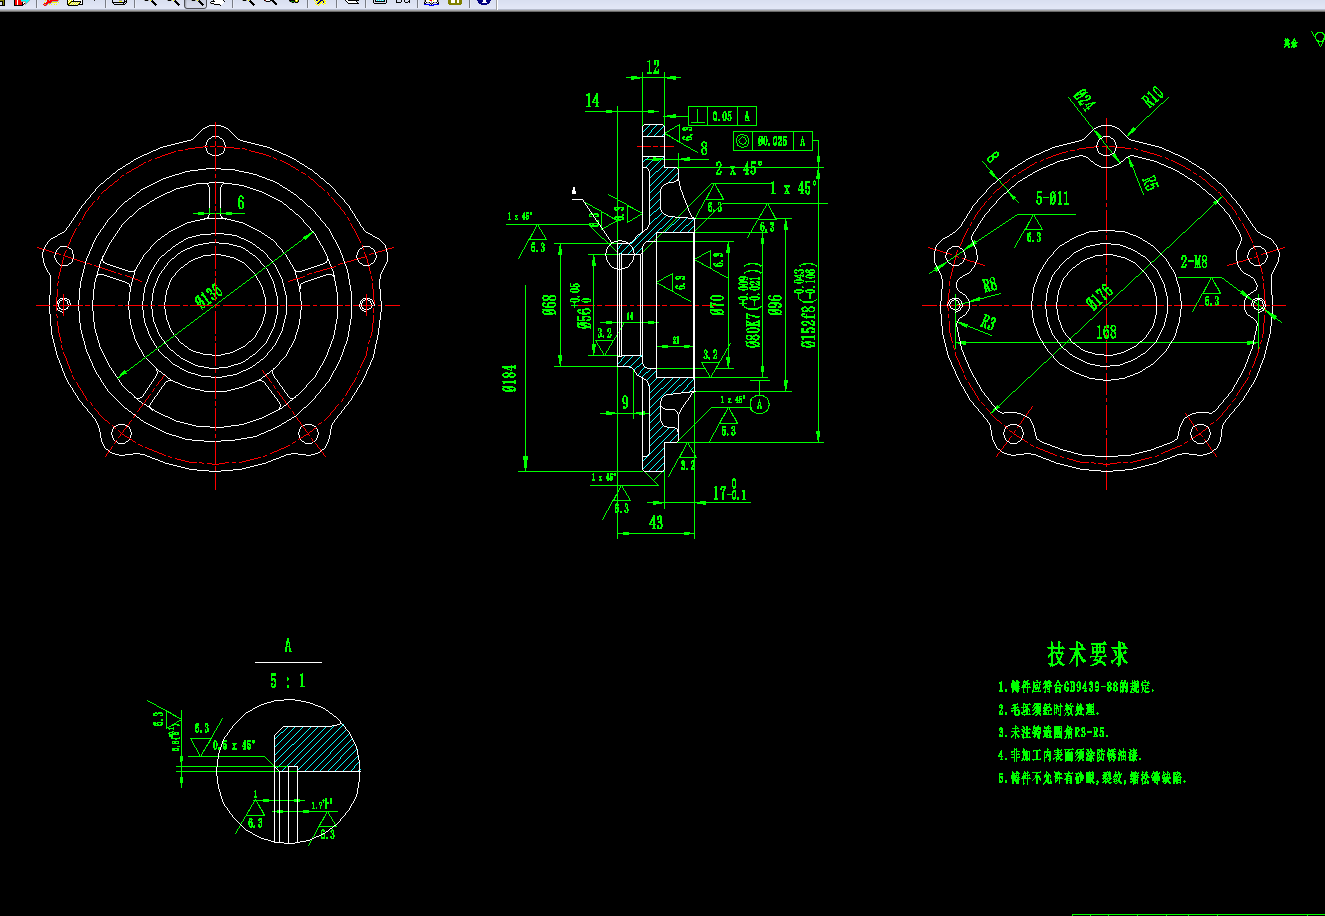Select the 2 x 45° chamfer note
The height and width of the screenshot is (916, 1325).
pos(739,167)
